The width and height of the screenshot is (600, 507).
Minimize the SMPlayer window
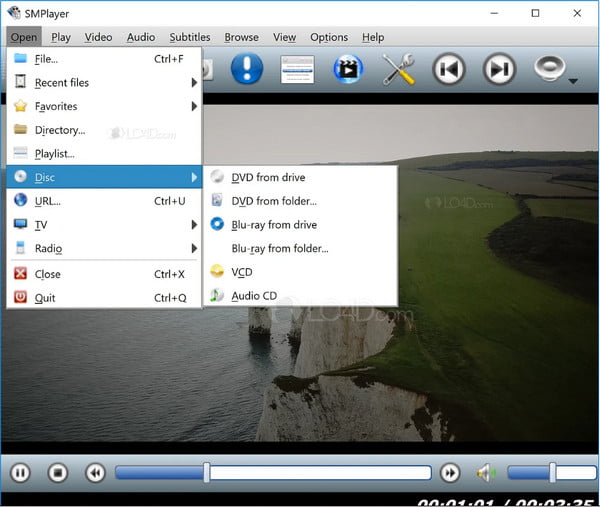coord(494,13)
